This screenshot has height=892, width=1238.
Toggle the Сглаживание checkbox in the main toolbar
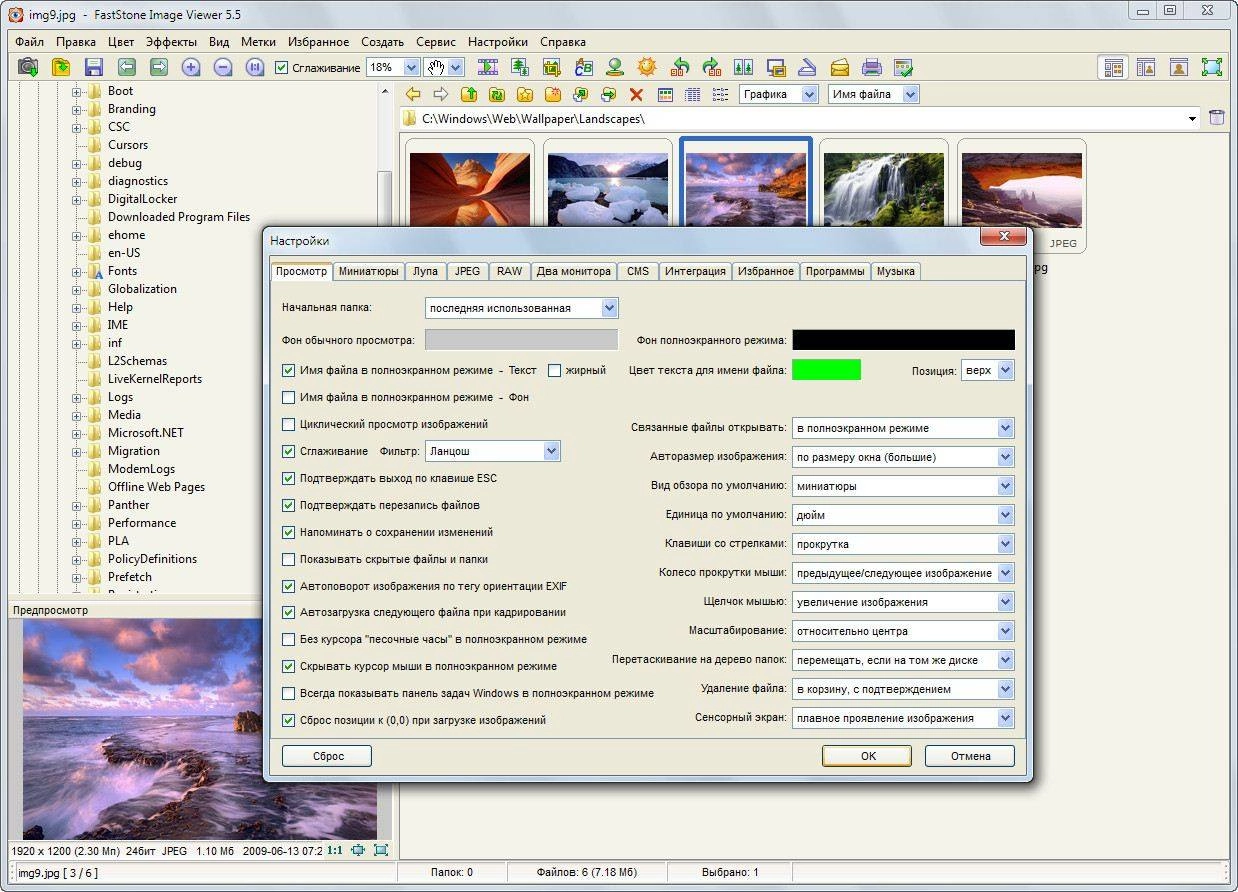pos(281,68)
